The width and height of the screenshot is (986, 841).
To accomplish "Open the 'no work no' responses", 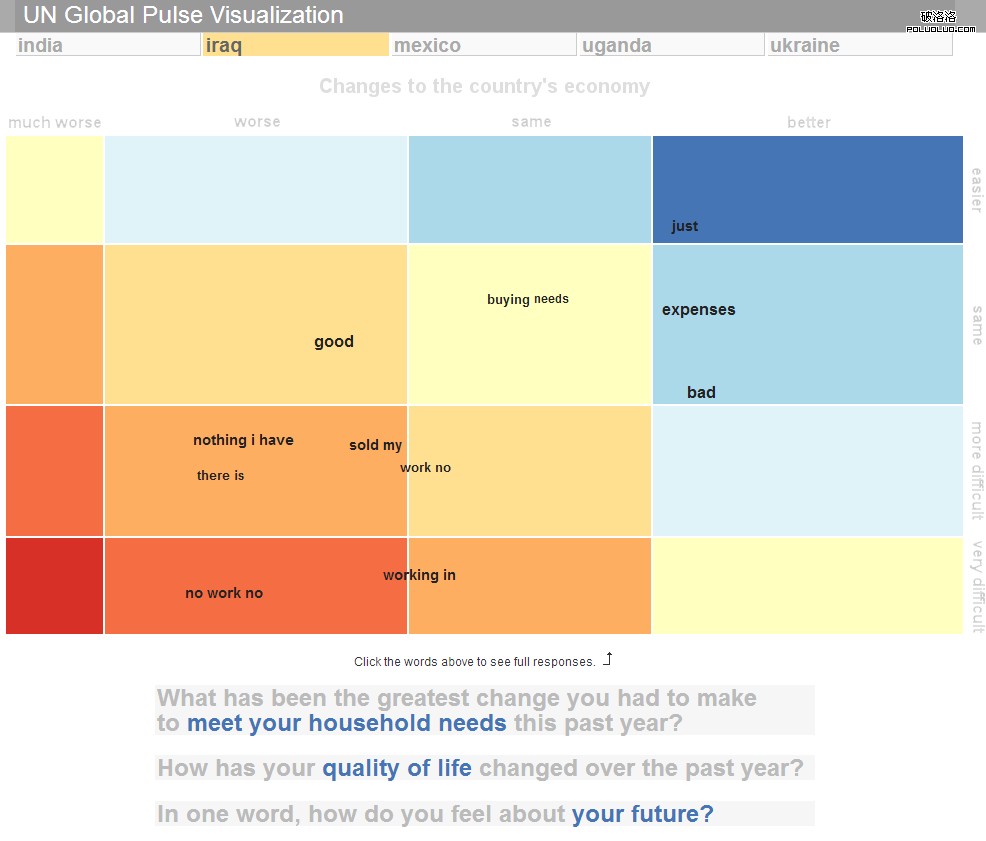I will point(224,593).
